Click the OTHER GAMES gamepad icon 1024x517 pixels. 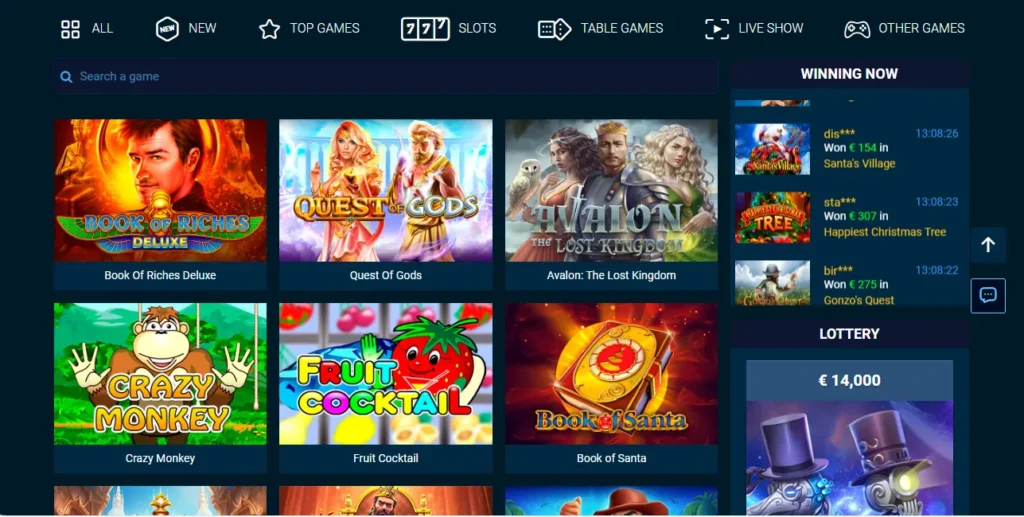857,29
